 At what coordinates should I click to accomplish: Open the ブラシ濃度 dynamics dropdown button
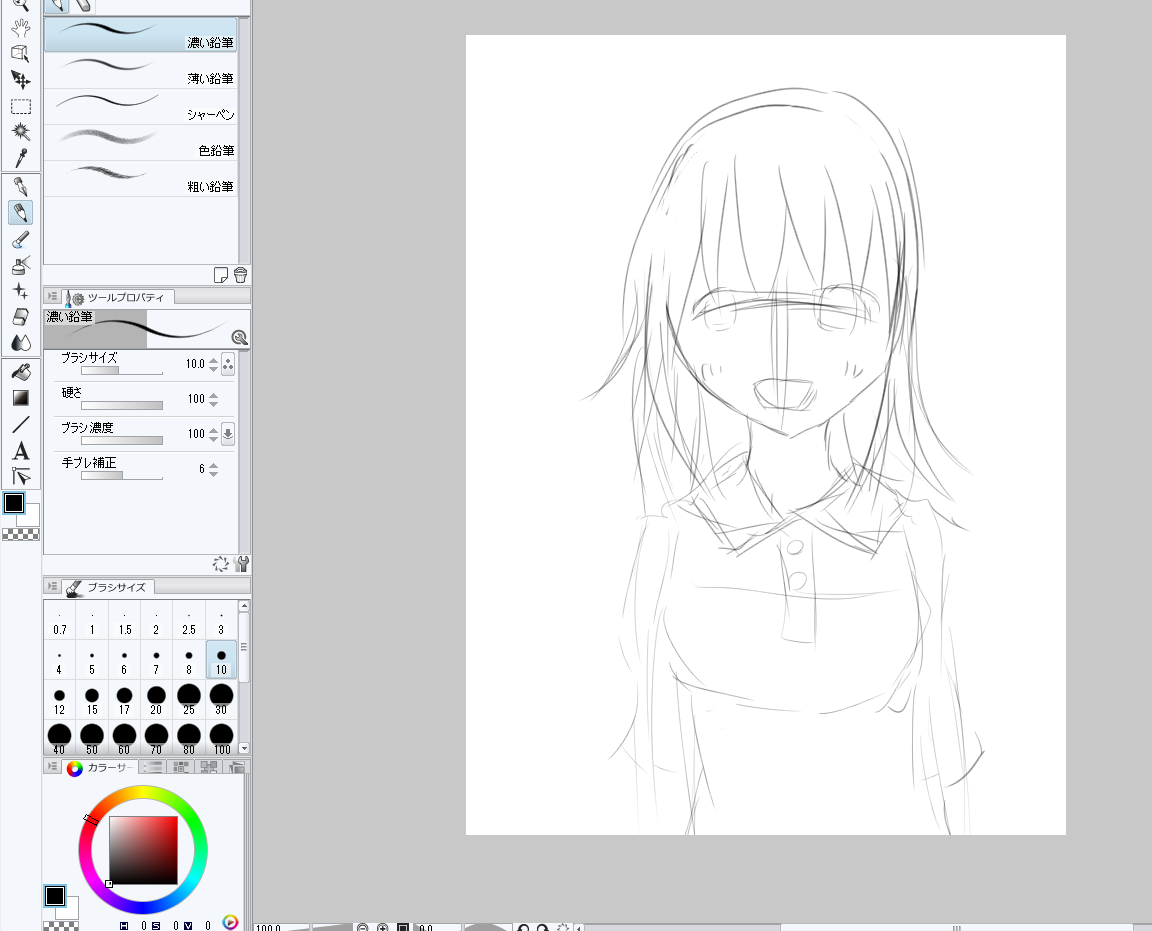click(x=228, y=434)
